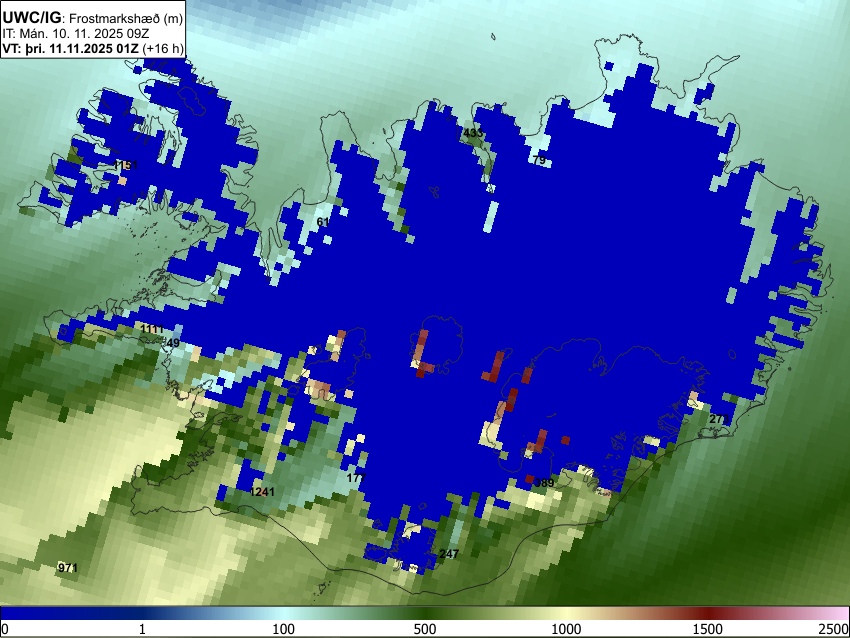The width and height of the screenshot is (850, 638).
Task: Click the 'IT: Mán. 10. 11. 2025 09Z' line
Action: (x=75, y=34)
